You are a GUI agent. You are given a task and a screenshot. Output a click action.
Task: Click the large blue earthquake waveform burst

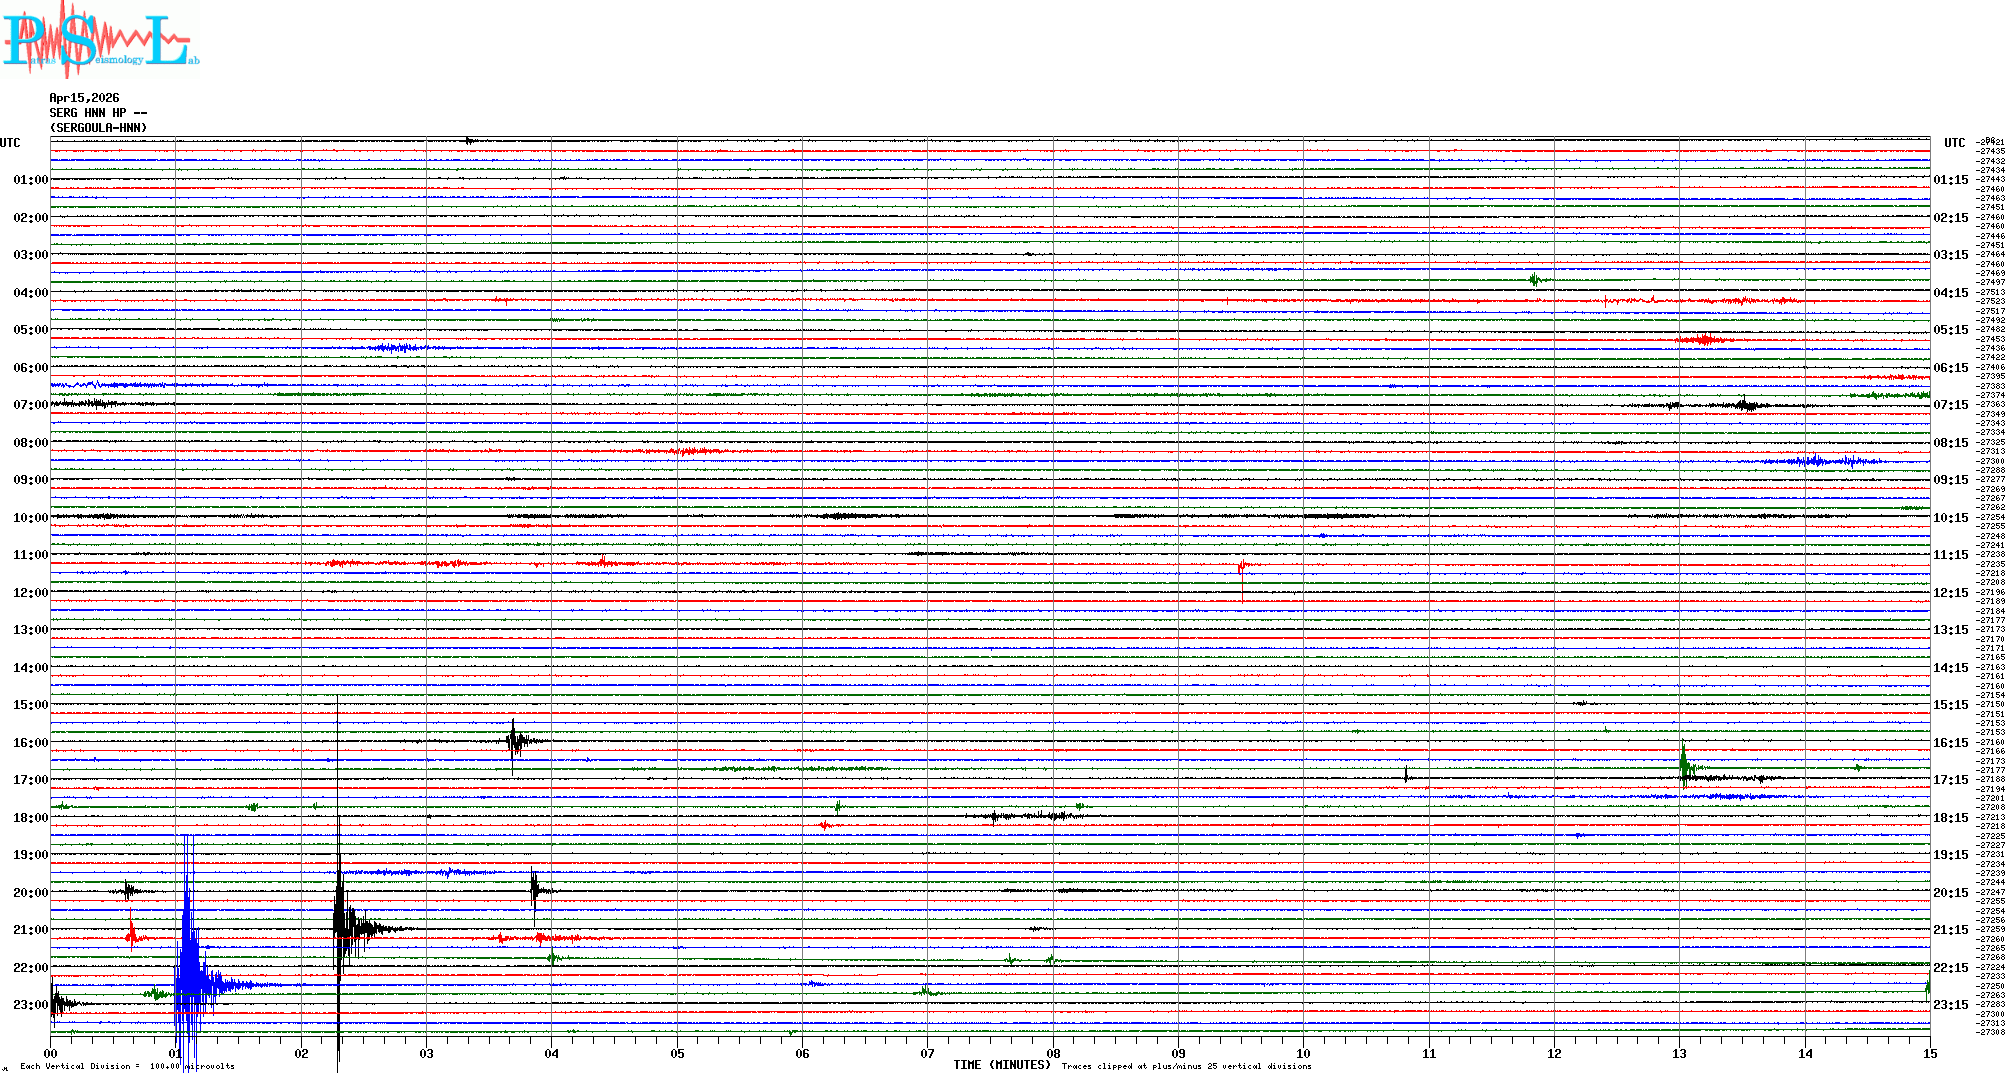click(x=190, y=975)
